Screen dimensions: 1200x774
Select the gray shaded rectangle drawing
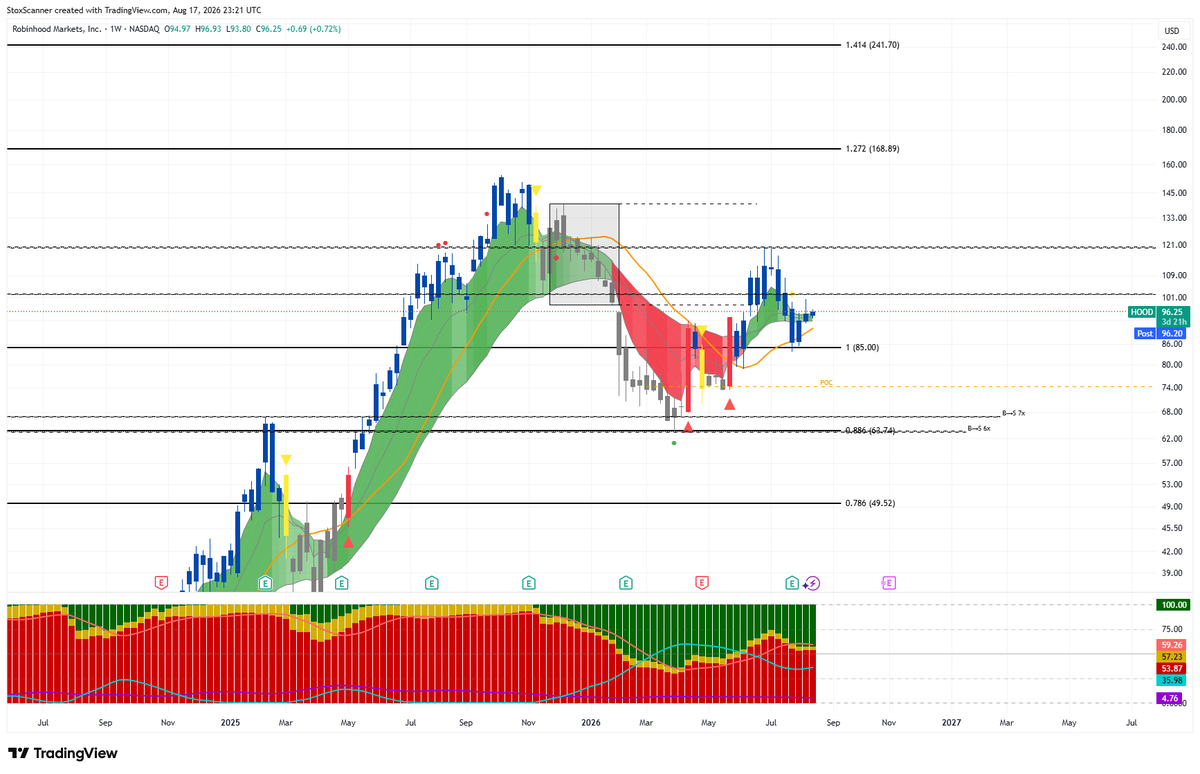point(585,254)
